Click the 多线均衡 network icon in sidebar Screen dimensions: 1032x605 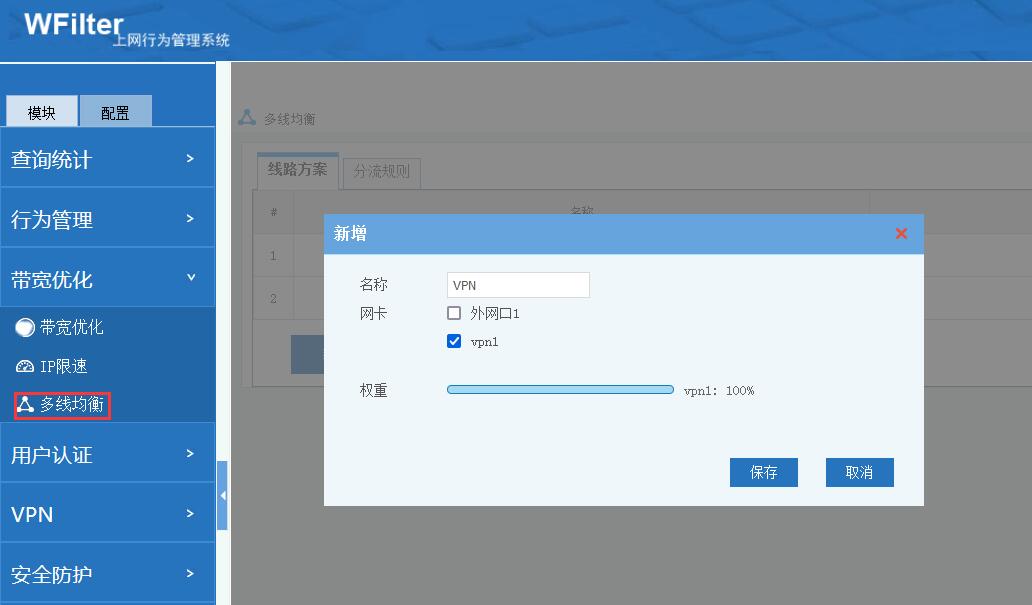coord(25,405)
